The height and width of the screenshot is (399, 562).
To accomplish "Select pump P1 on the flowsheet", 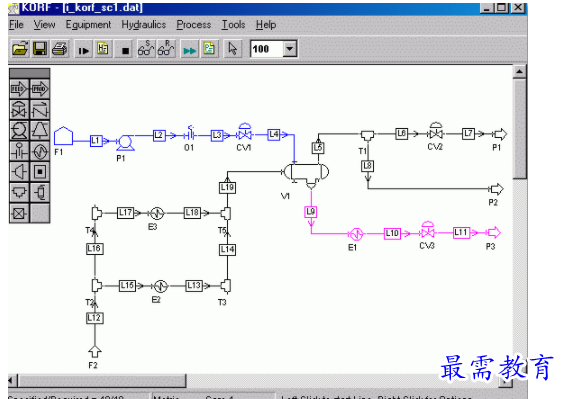I will pos(125,142).
